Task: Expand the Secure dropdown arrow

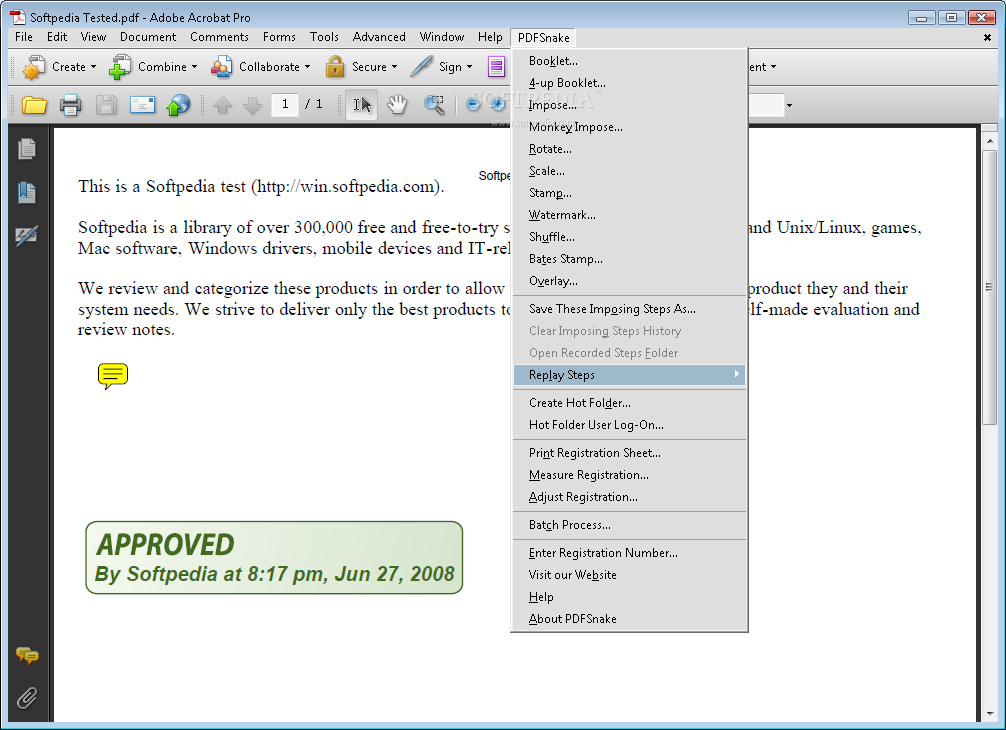Action: point(395,67)
